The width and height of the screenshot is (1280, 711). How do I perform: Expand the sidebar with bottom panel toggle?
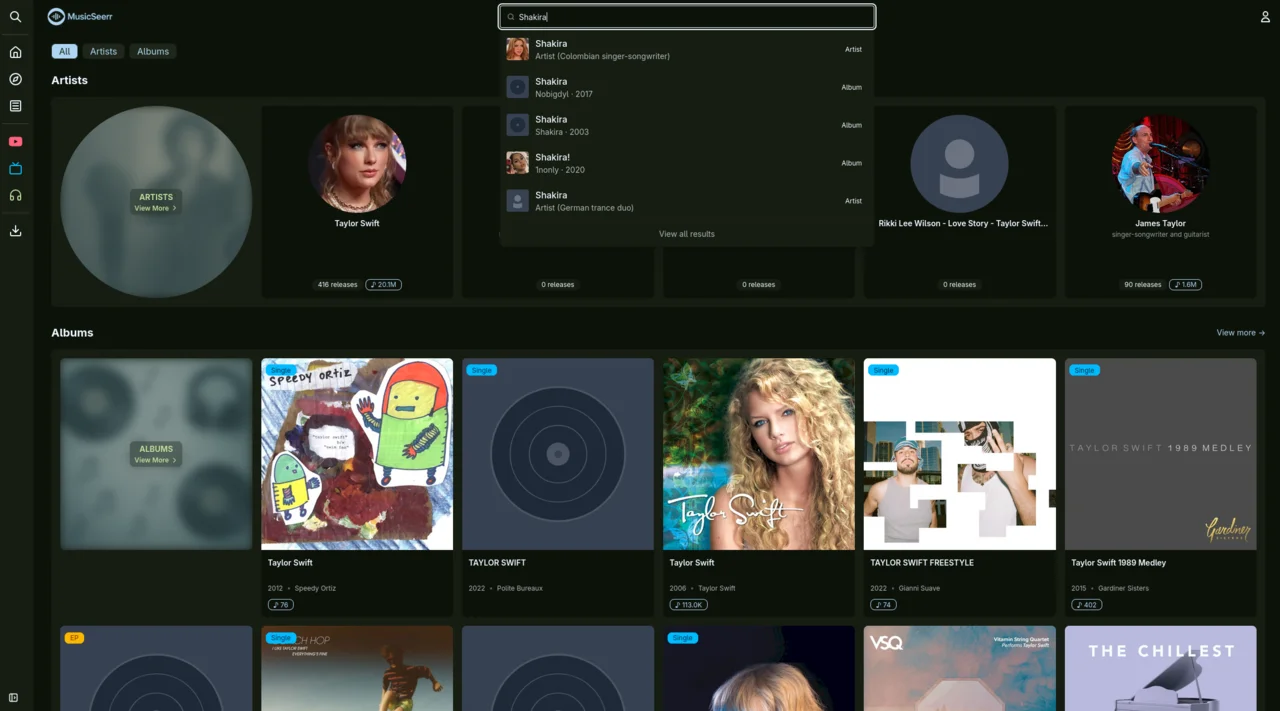pyautogui.click(x=14, y=697)
